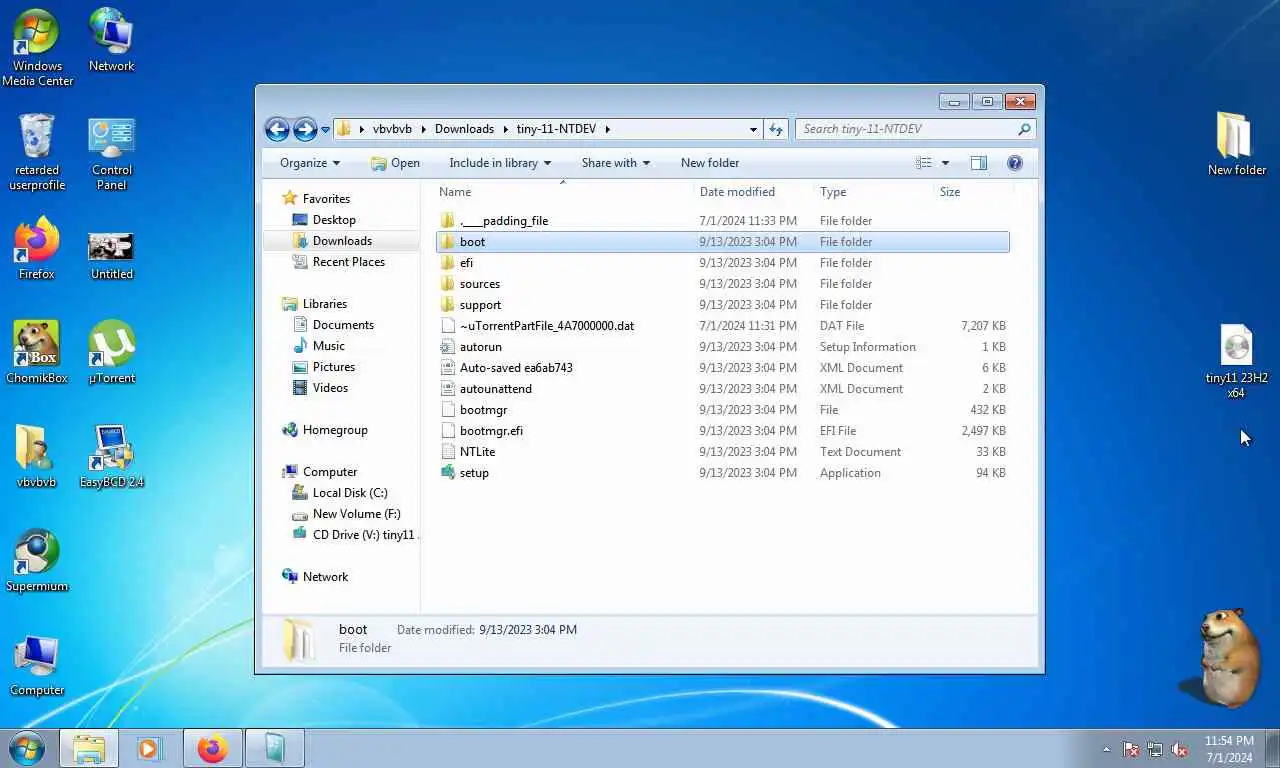1280x768 pixels.
Task: Select the ~uTorrentPartFile_4A7000000.dat file
Action: (x=722, y=326)
